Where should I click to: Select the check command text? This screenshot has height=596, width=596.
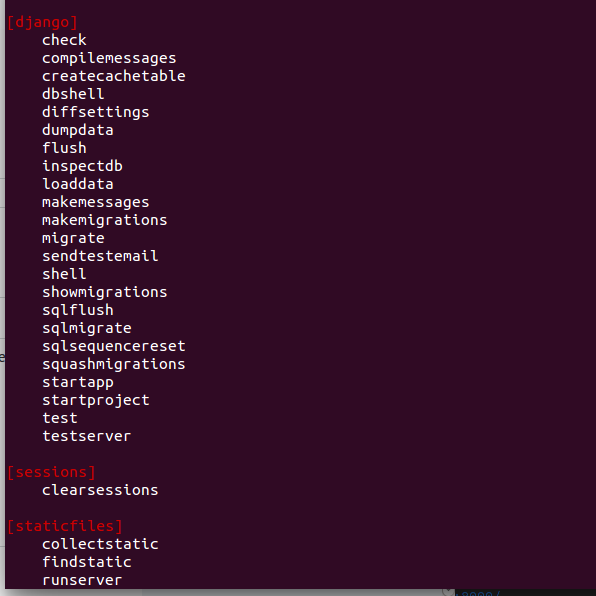(x=64, y=40)
